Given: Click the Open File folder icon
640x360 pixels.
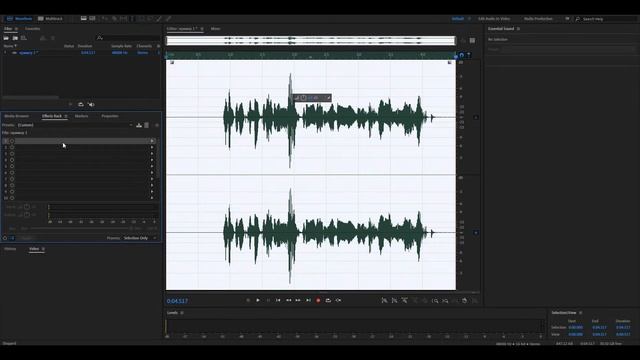Looking at the screenshot, I should (6, 38).
